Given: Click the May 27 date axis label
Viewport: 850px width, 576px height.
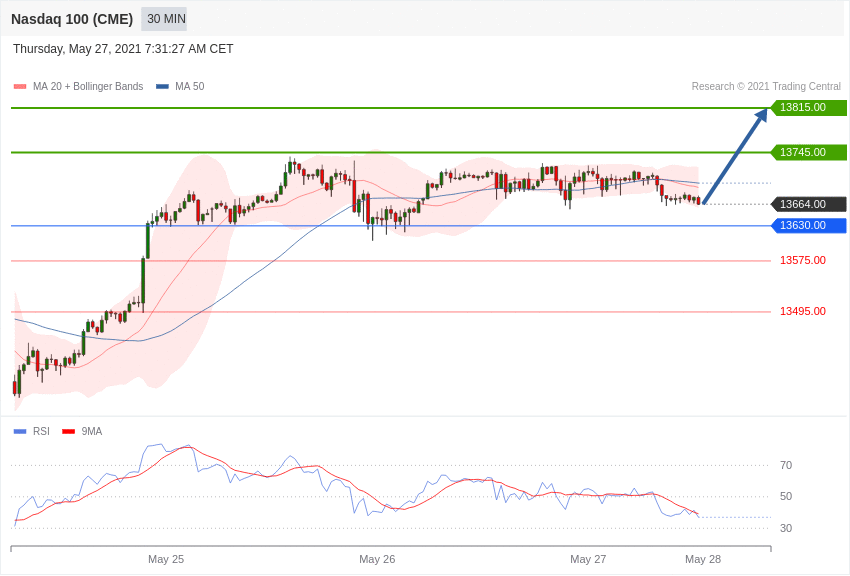Looking at the screenshot, I should pos(588,559).
